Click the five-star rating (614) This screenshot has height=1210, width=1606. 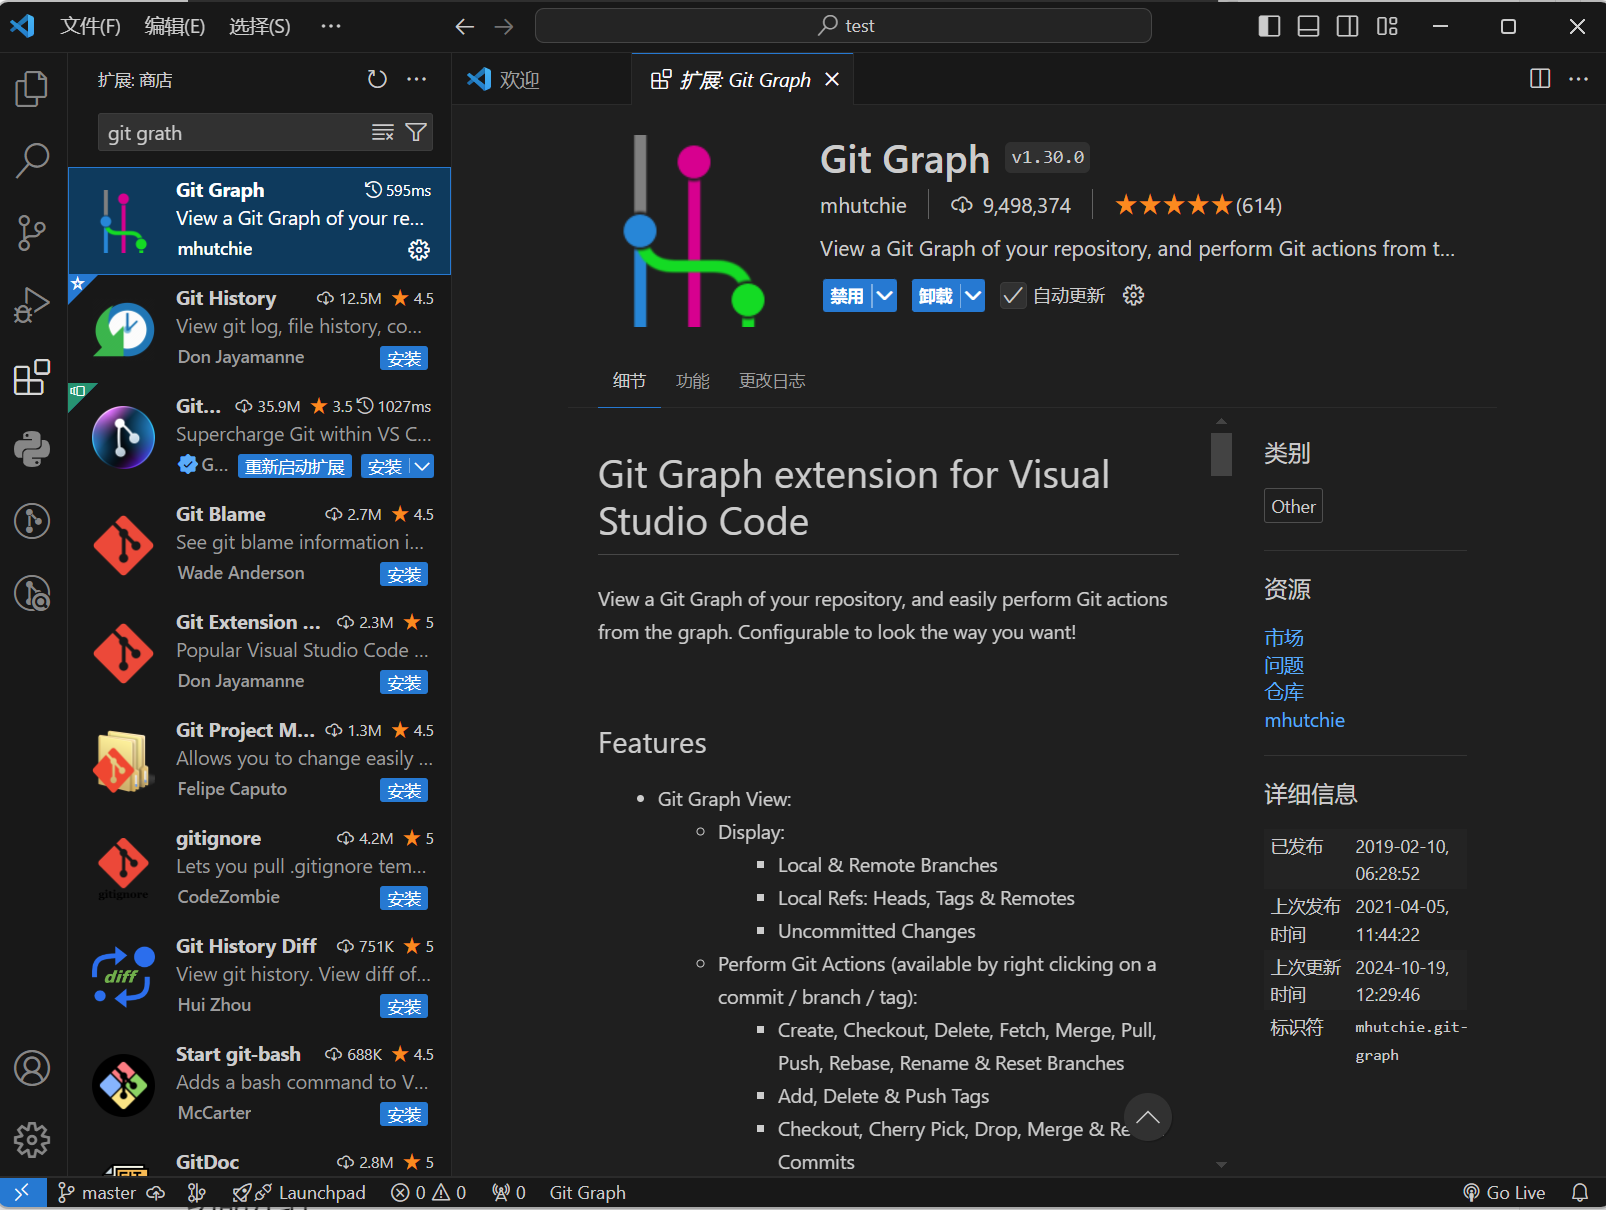(1198, 205)
